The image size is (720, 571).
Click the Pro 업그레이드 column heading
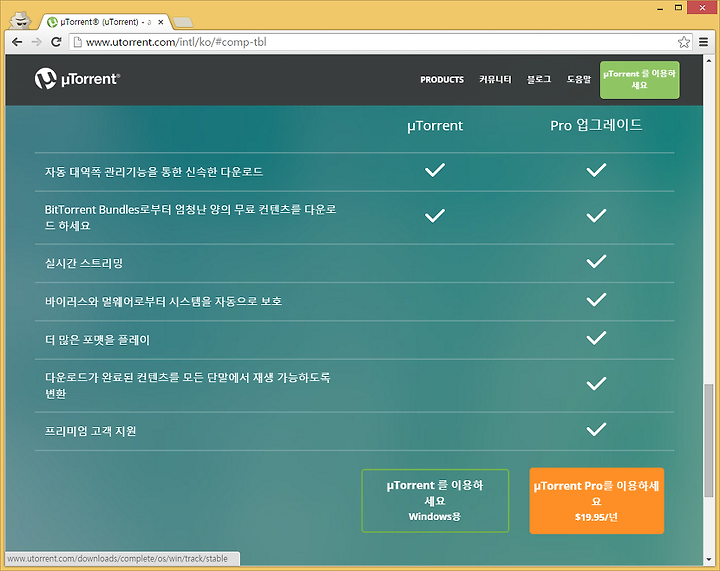pos(596,125)
